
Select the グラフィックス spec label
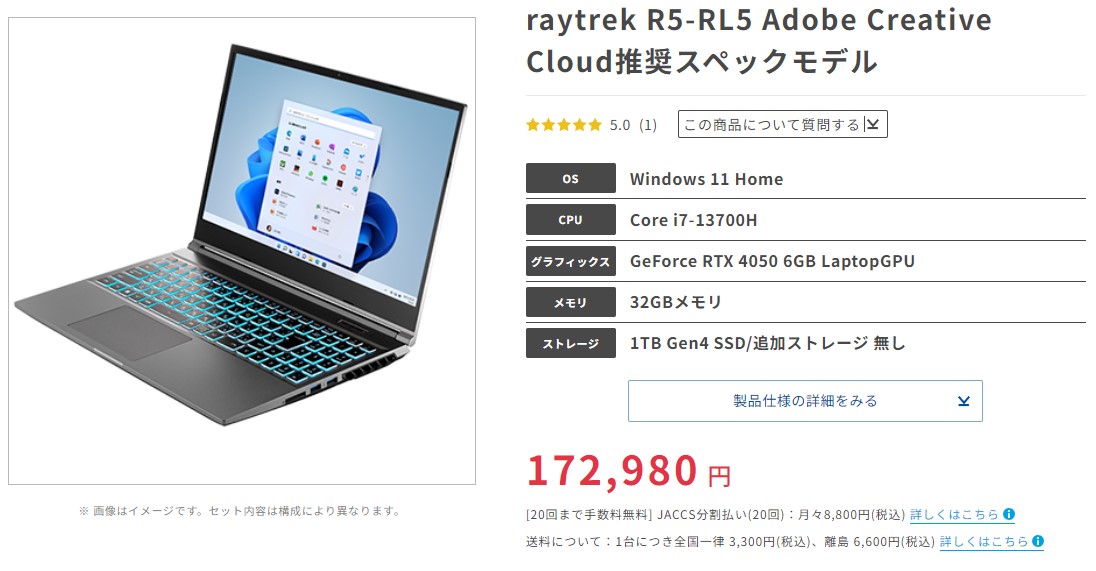click(x=571, y=261)
